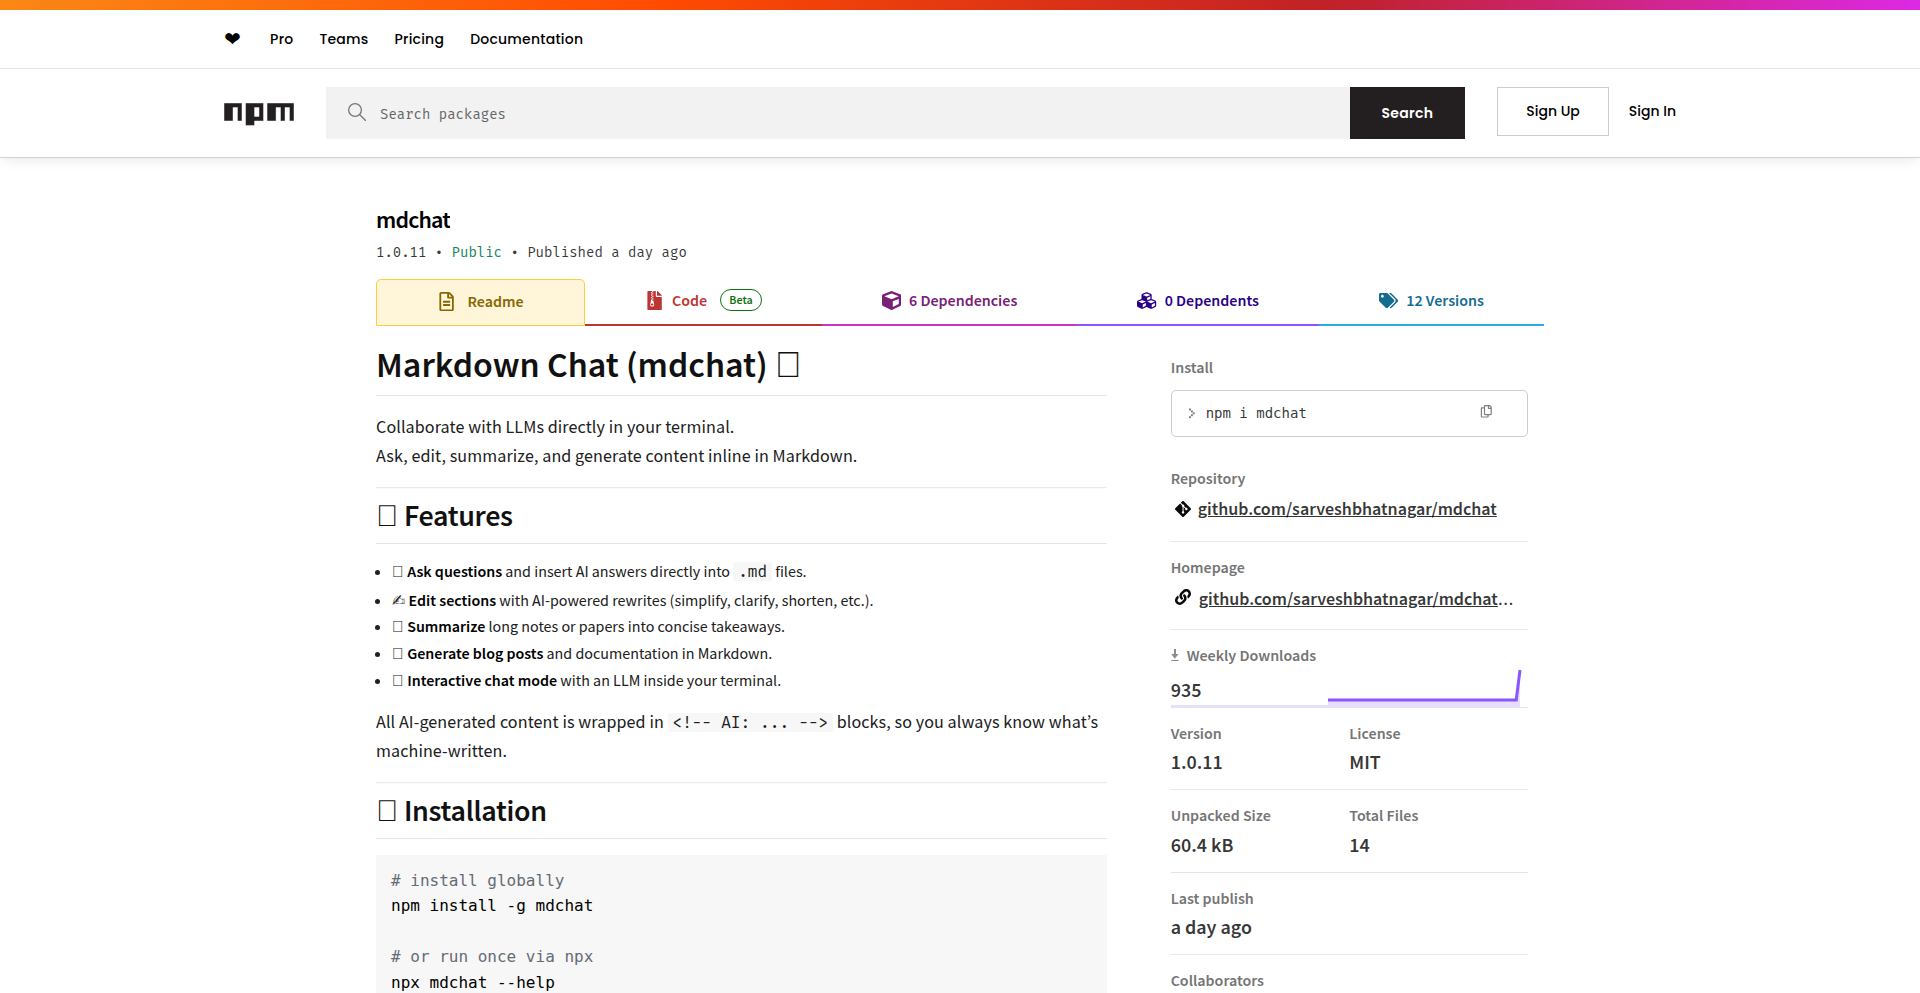The height and width of the screenshot is (993, 1920).
Task: Open the 6 Dependencies tab
Action: click(x=949, y=301)
